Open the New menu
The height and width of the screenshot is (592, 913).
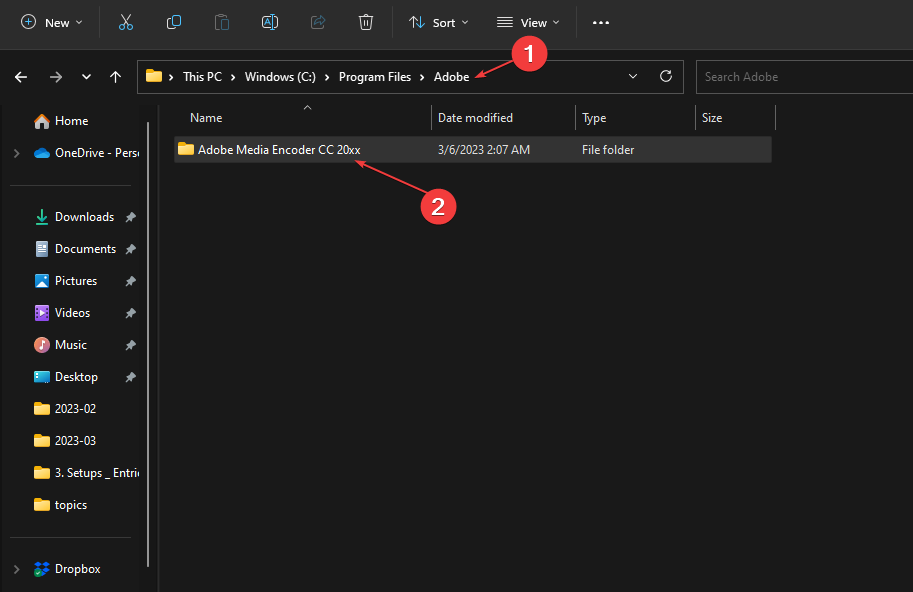tap(50, 21)
